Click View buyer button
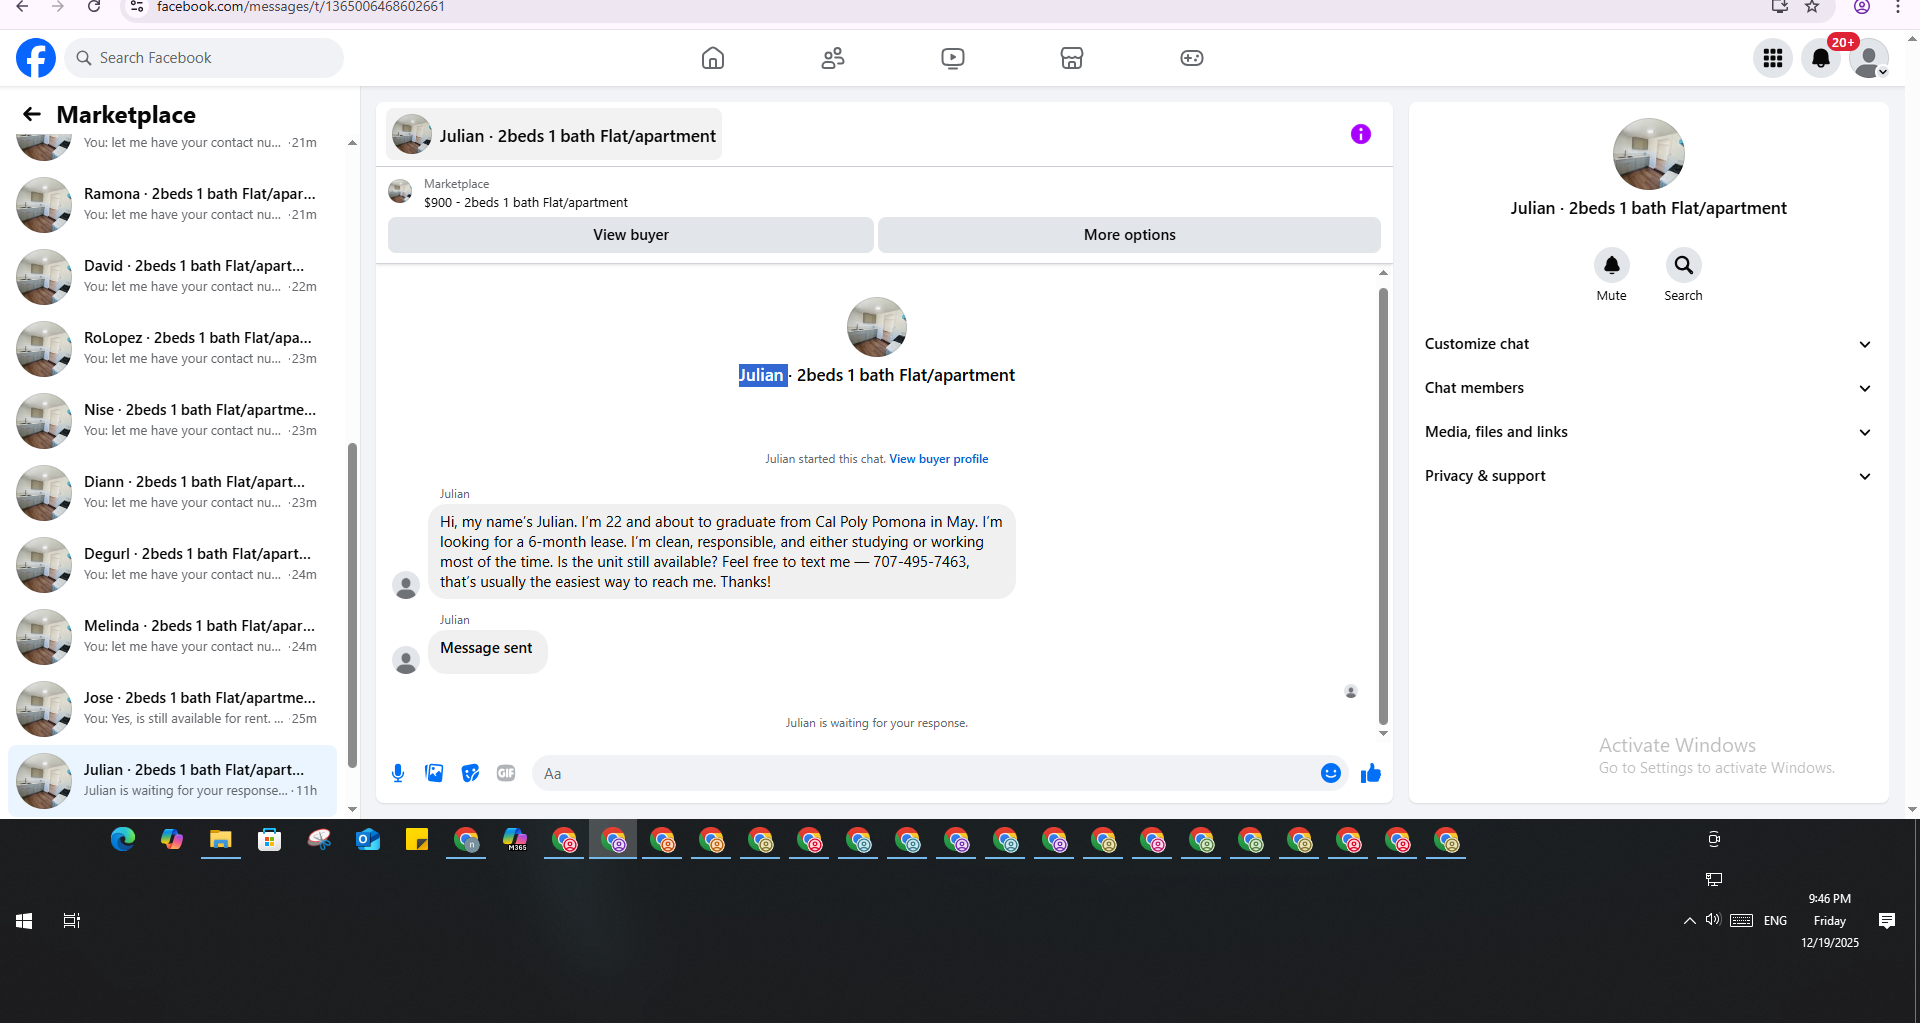The width and height of the screenshot is (1920, 1023). click(630, 235)
